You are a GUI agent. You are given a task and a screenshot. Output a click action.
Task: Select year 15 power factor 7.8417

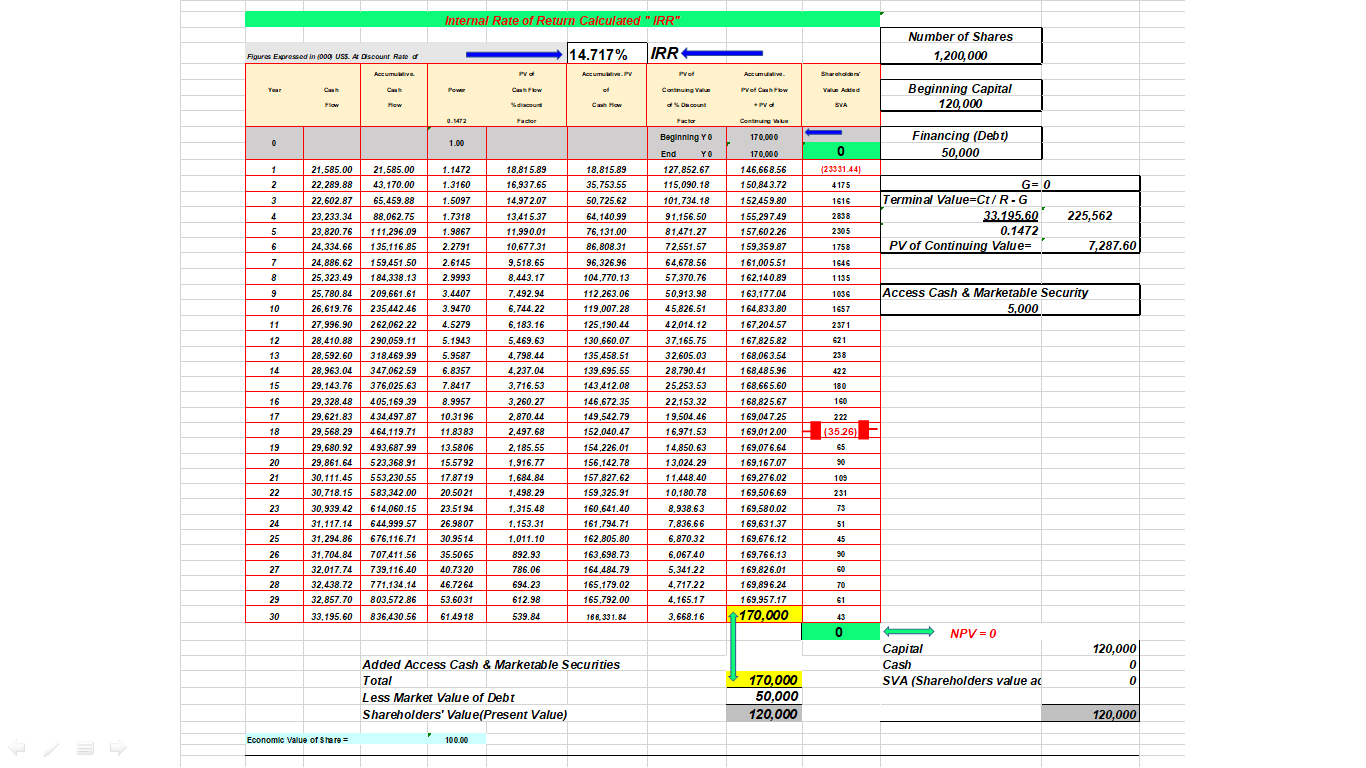pyautogui.click(x=457, y=385)
